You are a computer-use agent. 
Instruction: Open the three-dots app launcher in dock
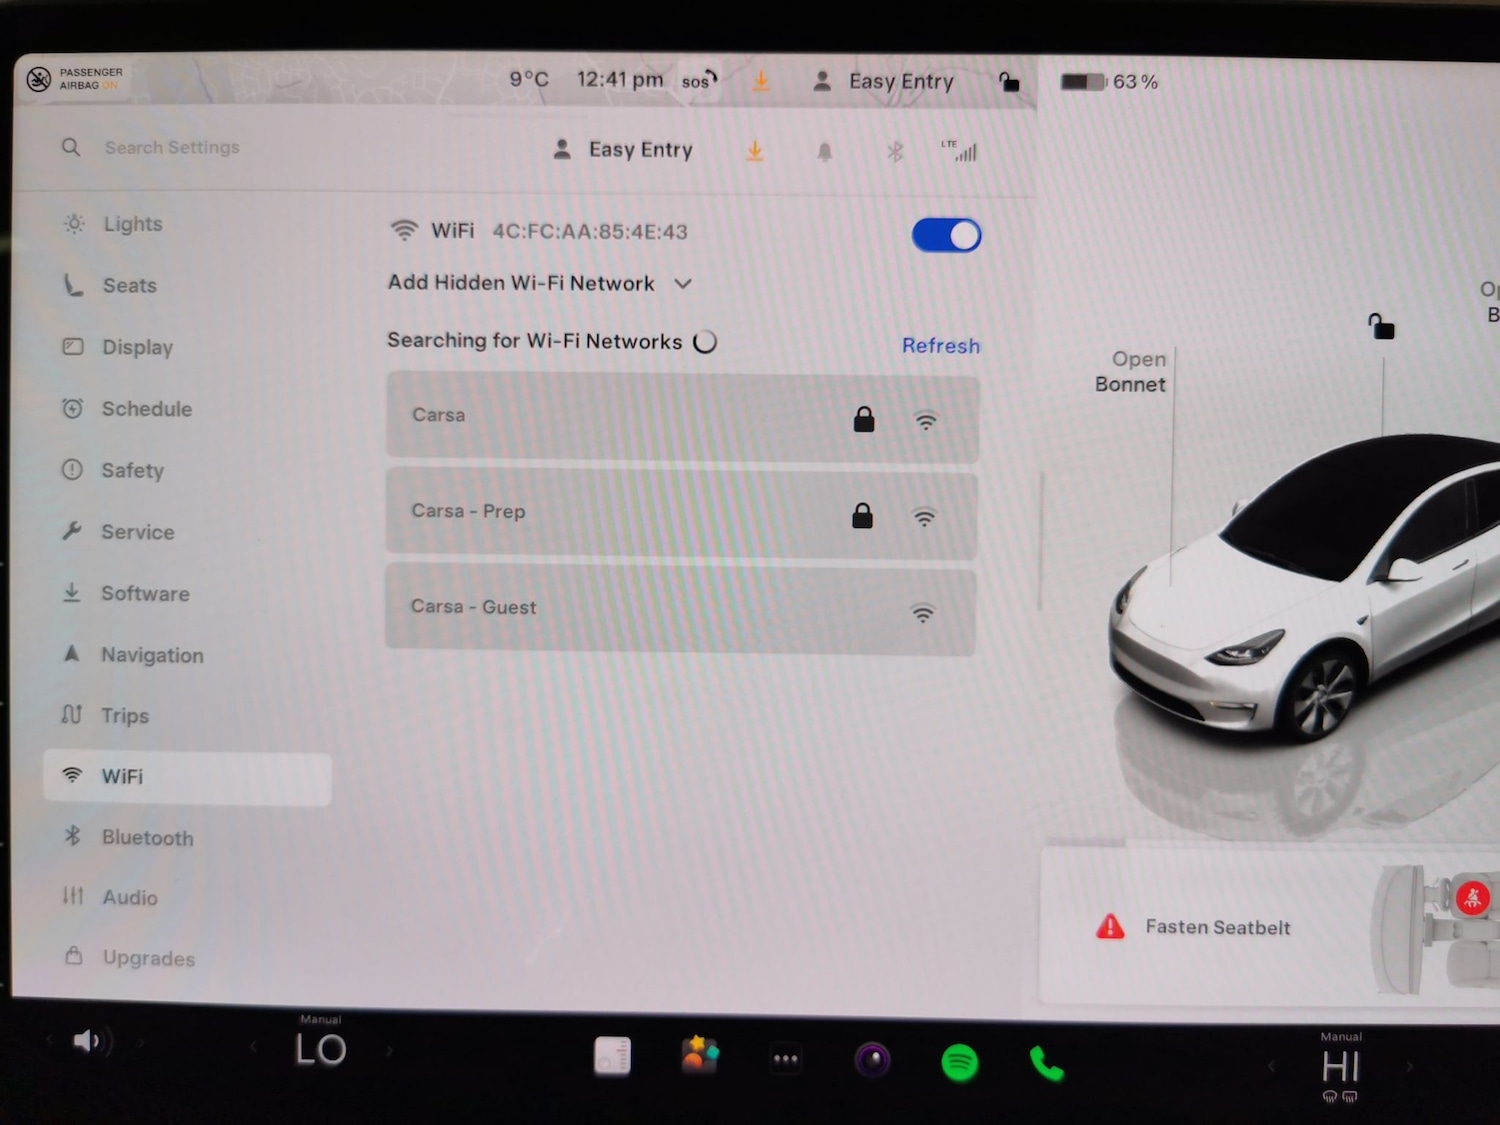[786, 1057]
